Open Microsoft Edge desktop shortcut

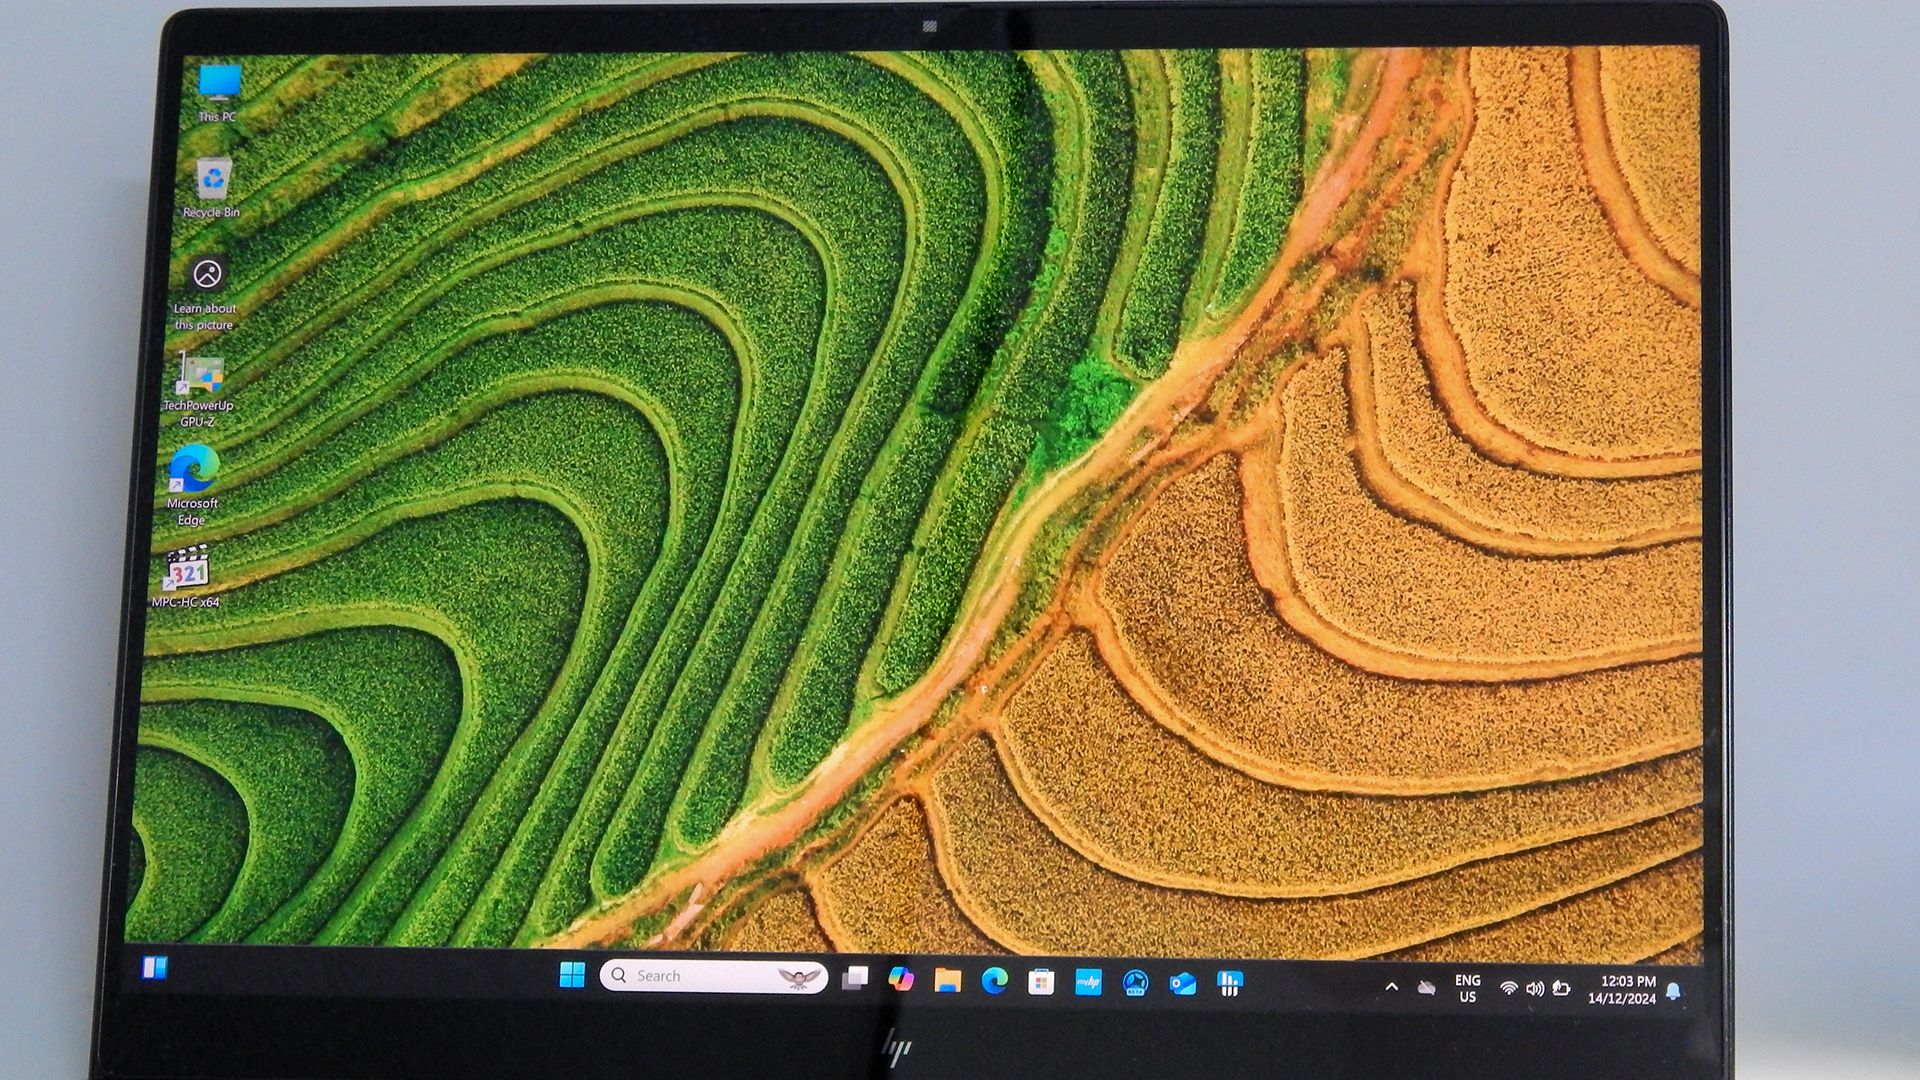pos(194,470)
